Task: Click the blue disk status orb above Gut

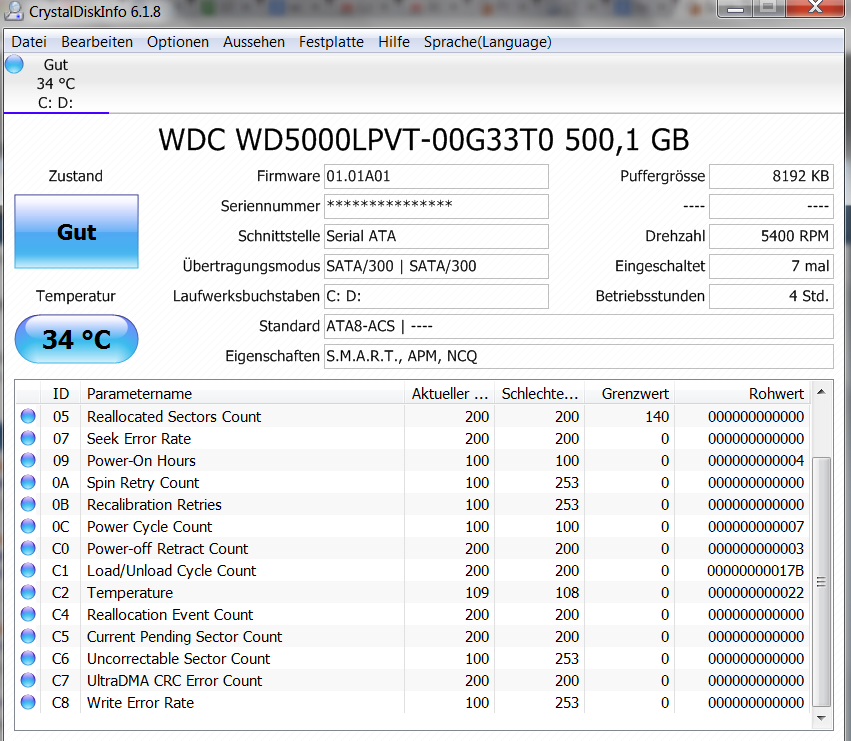Action: 15,64
